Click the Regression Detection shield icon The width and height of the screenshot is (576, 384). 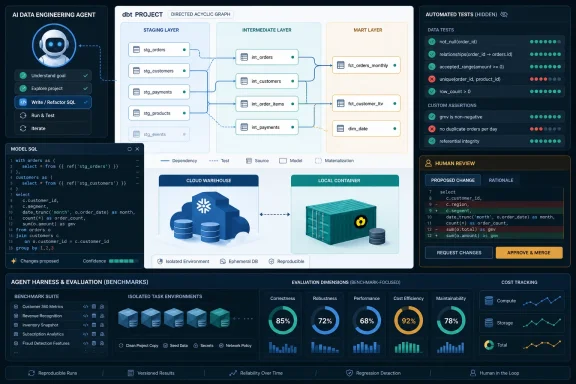(x=349, y=373)
